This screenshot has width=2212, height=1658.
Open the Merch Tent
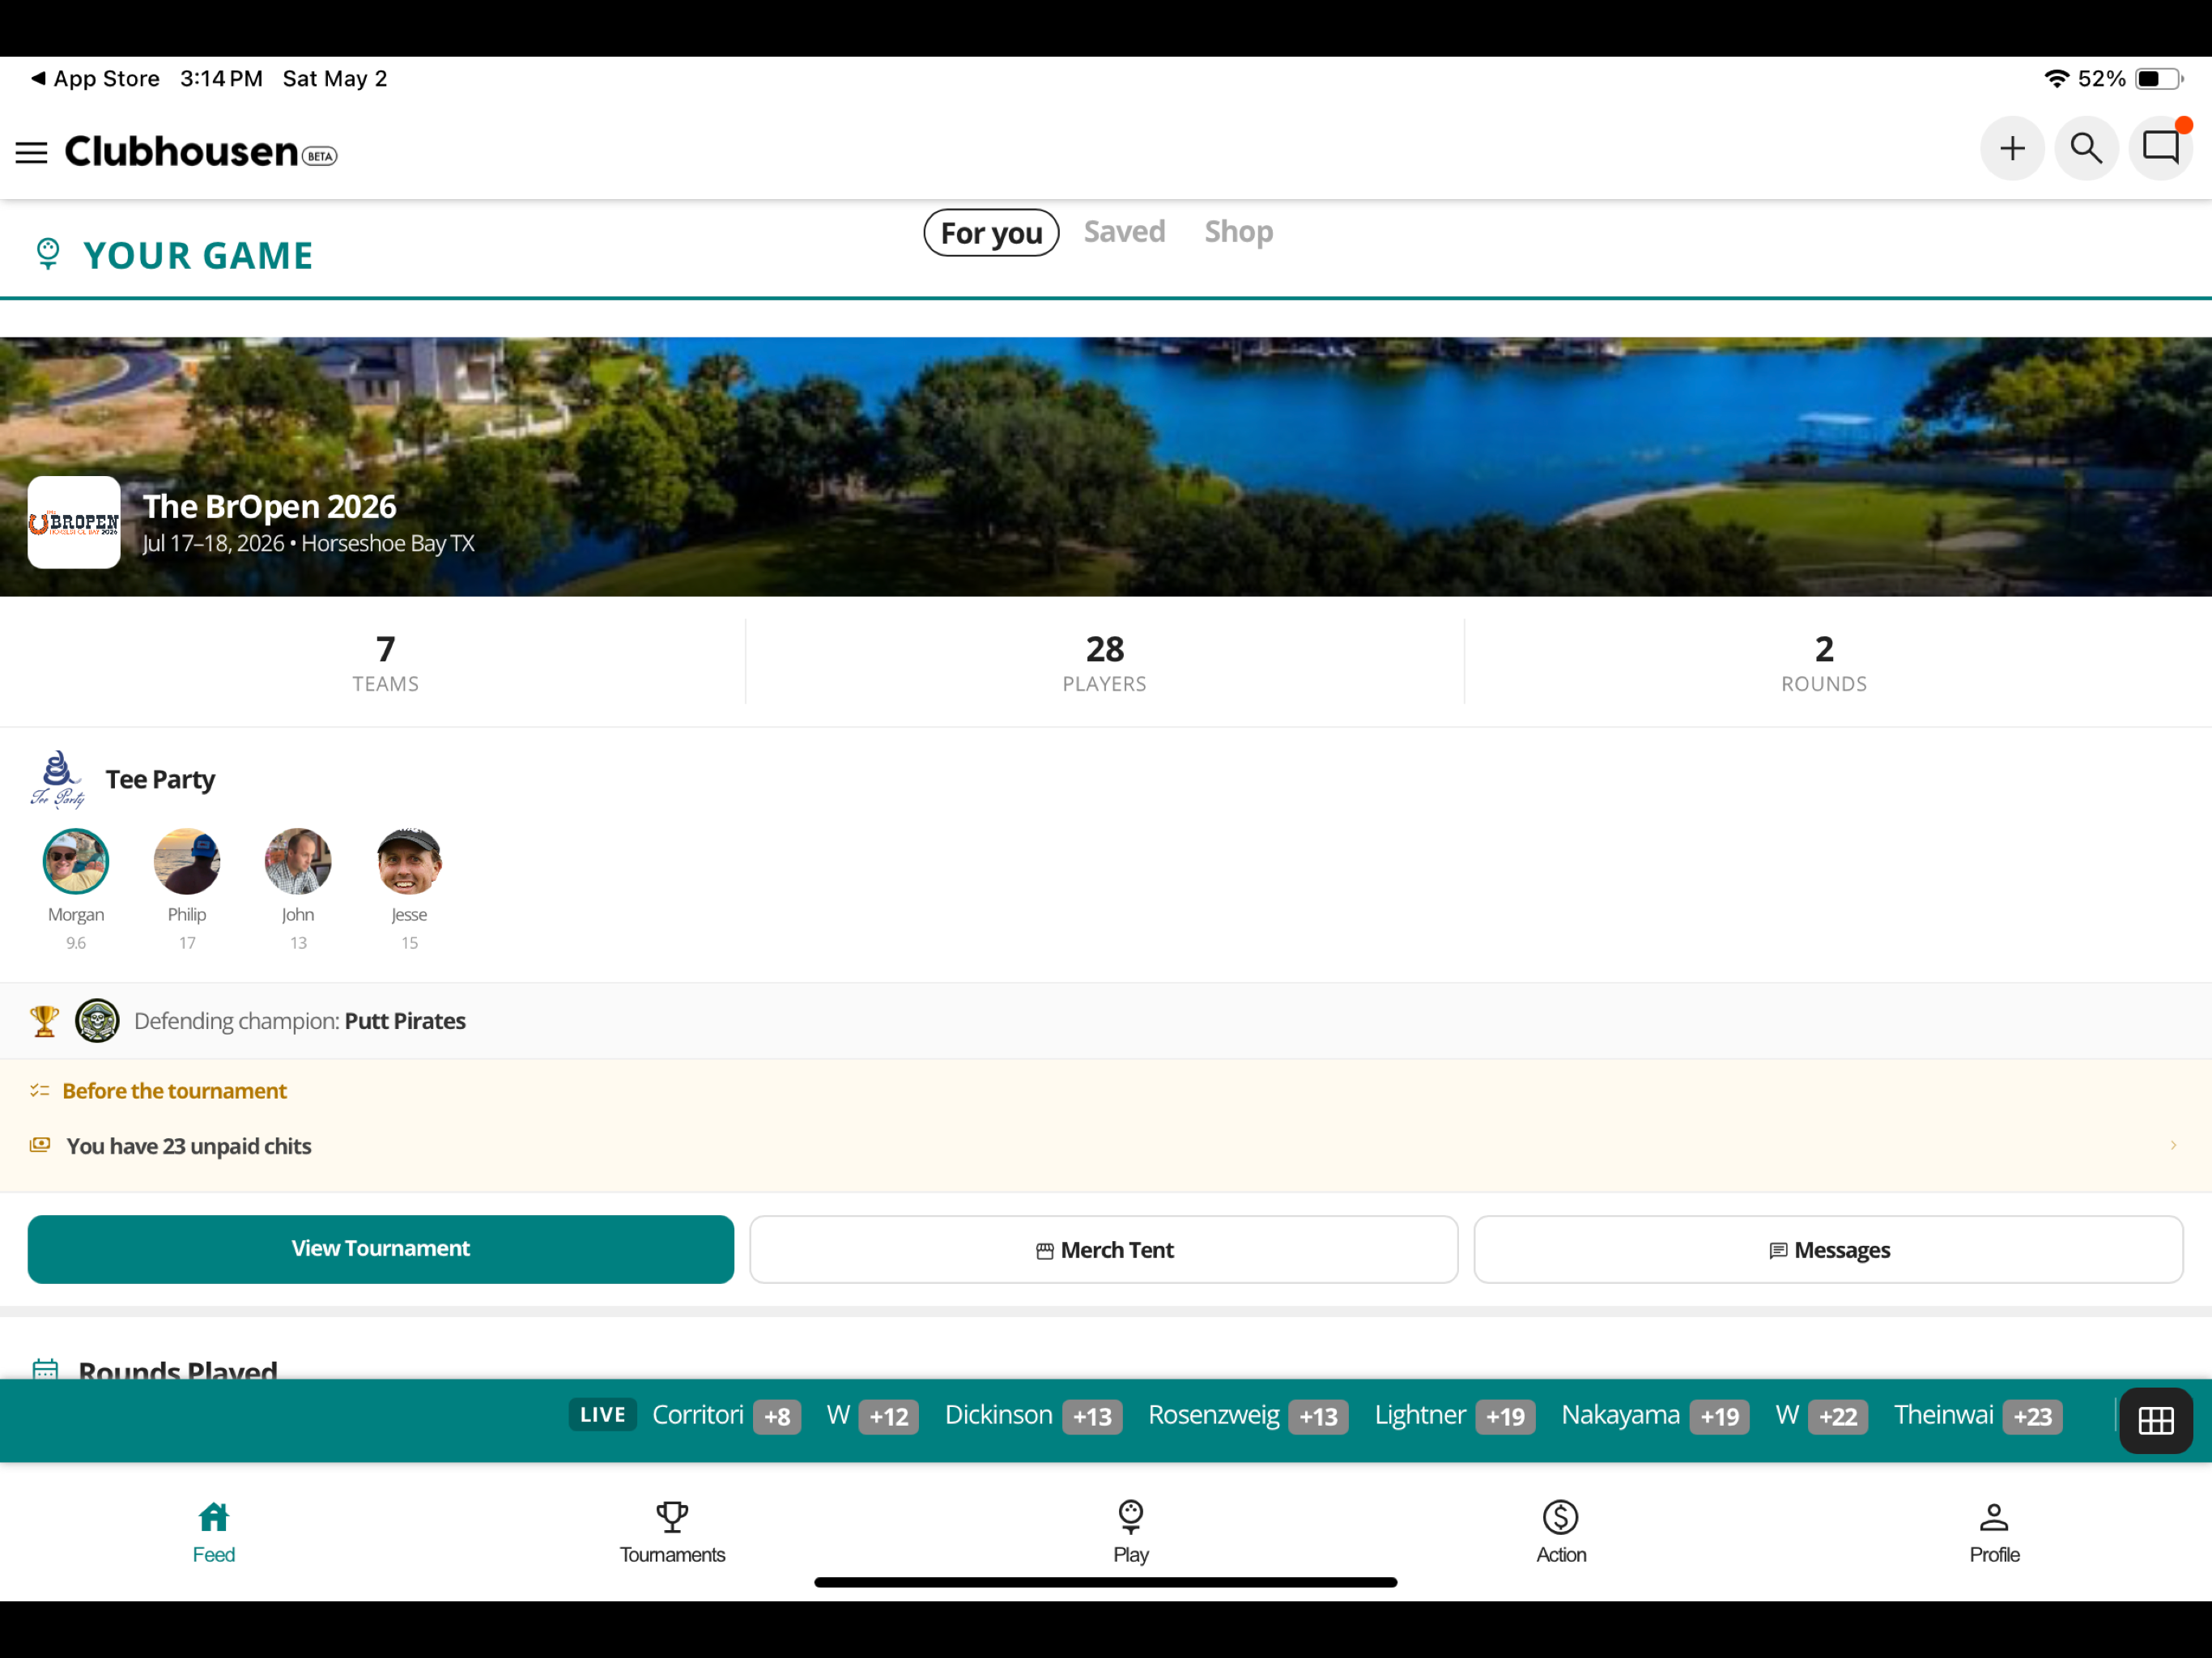coord(1103,1249)
